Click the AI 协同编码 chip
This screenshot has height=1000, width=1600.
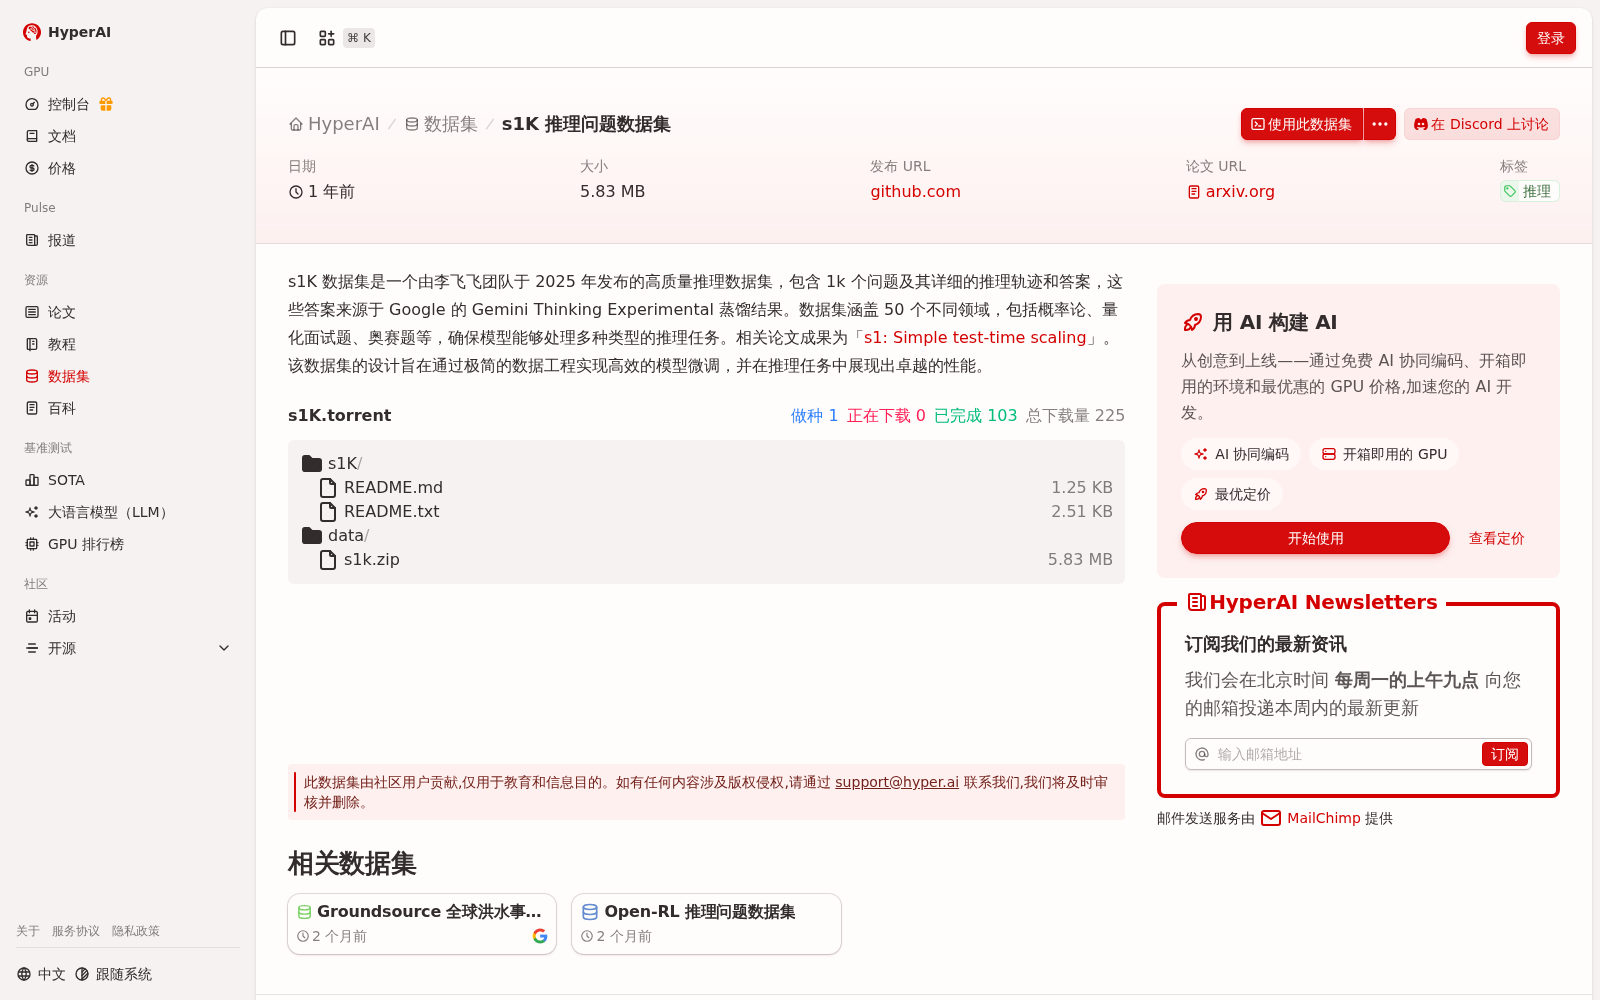[x=1241, y=454]
